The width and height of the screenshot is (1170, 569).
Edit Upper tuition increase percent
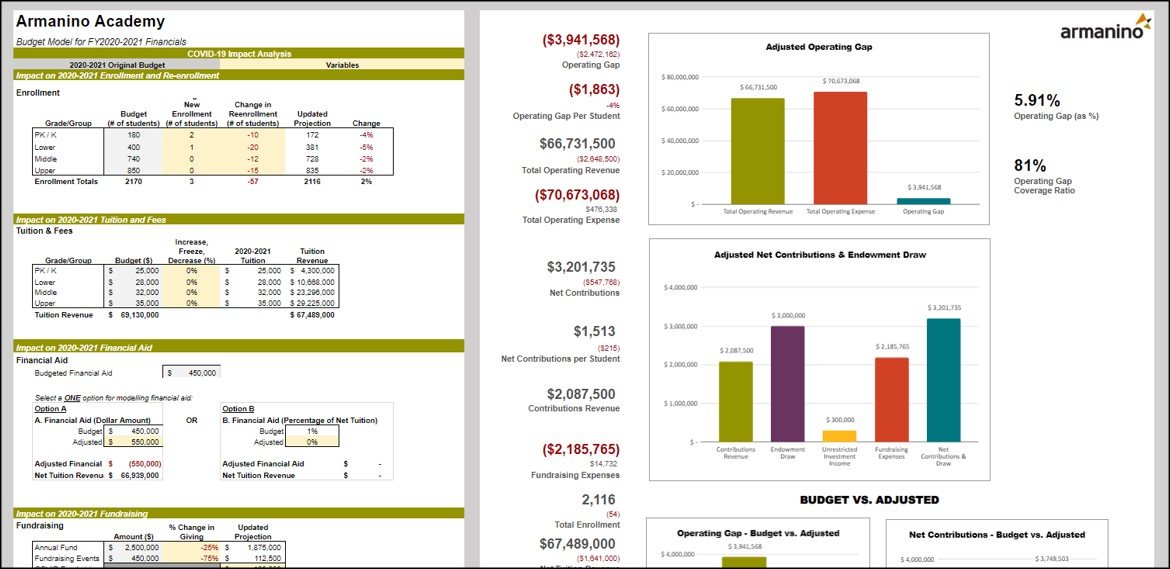191,304
